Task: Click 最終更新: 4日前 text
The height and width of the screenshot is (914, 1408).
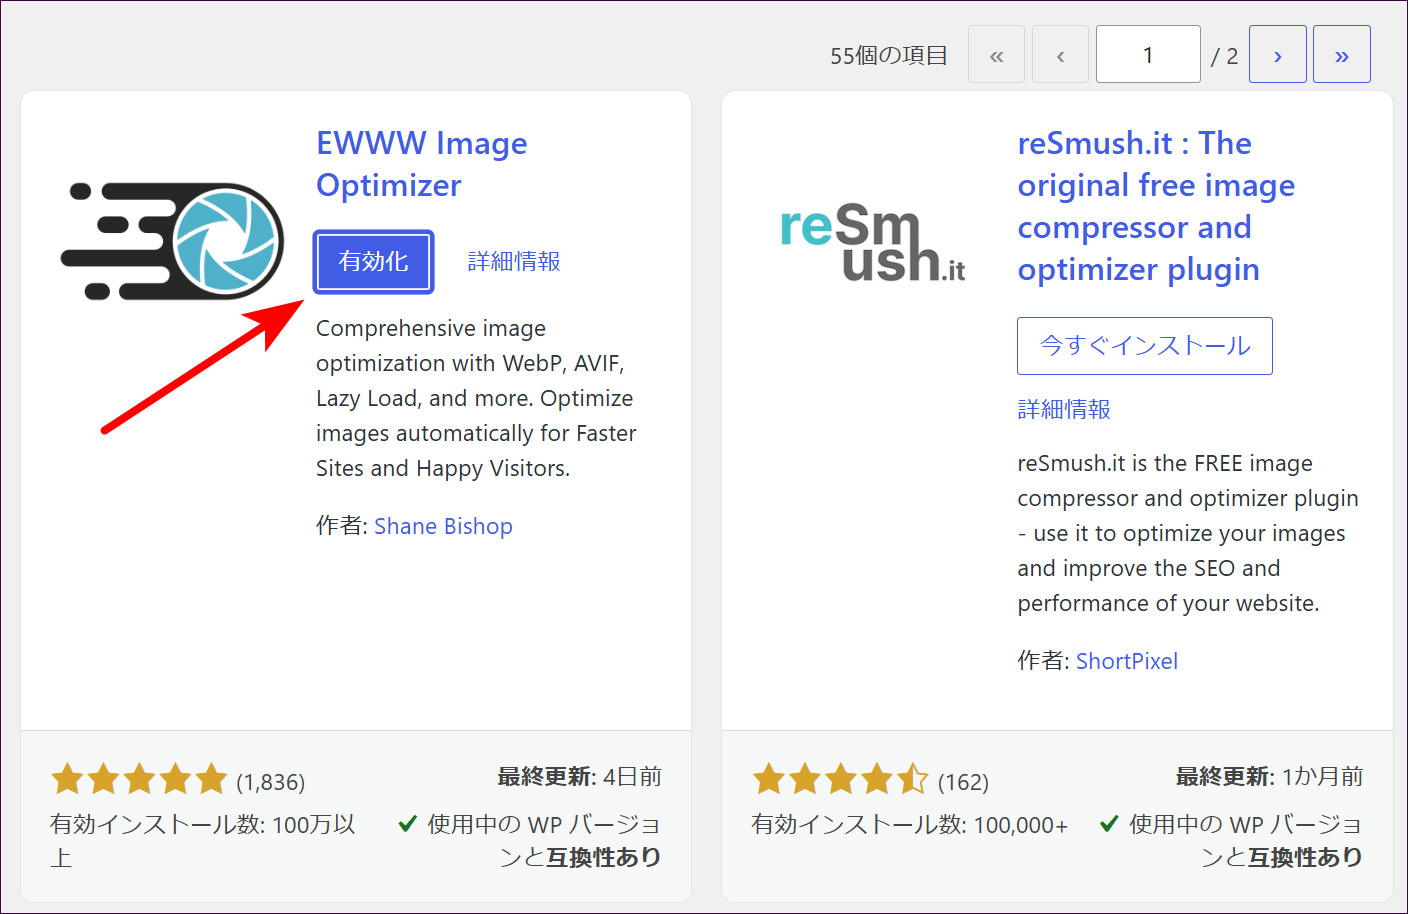Action: [579, 777]
